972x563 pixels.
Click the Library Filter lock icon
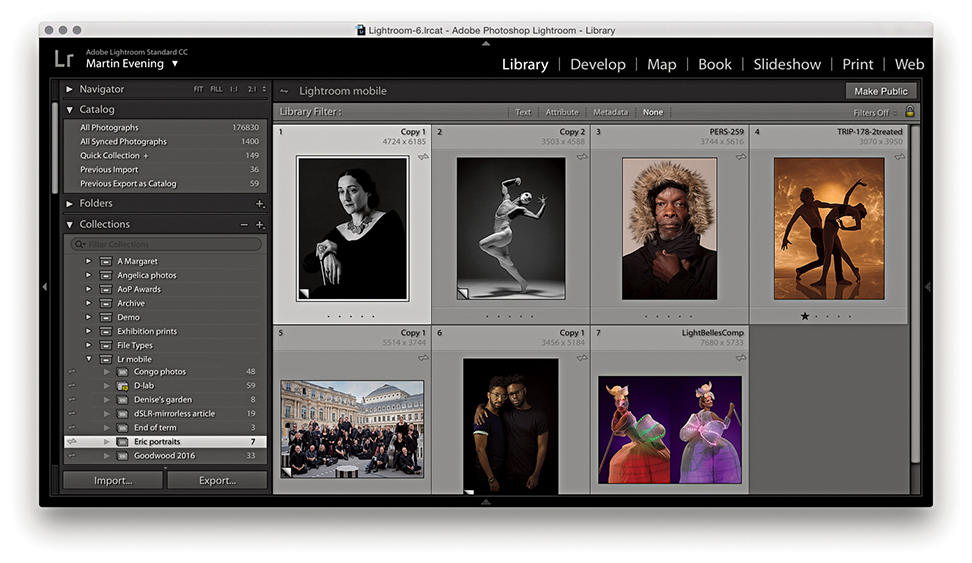point(910,112)
